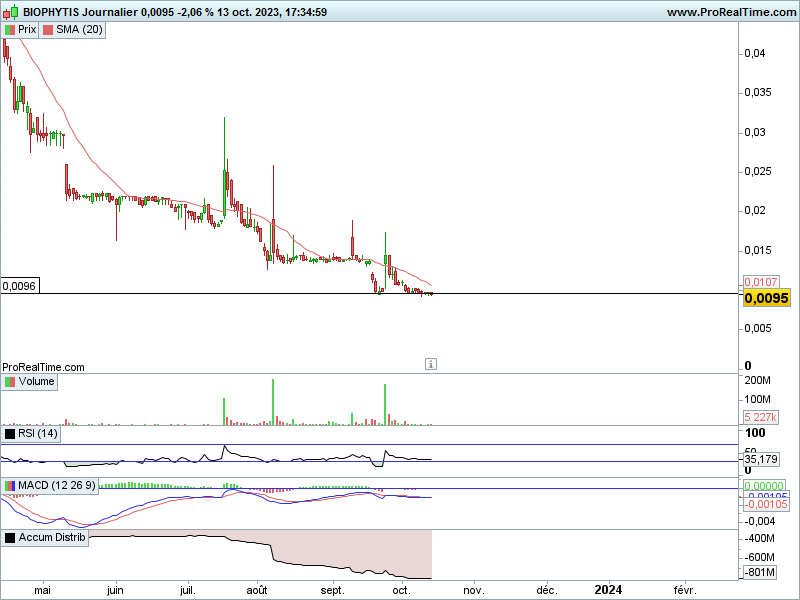Click the 0,04 price axis label
Image resolution: width=800 pixels, height=600 pixels.
click(x=755, y=53)
